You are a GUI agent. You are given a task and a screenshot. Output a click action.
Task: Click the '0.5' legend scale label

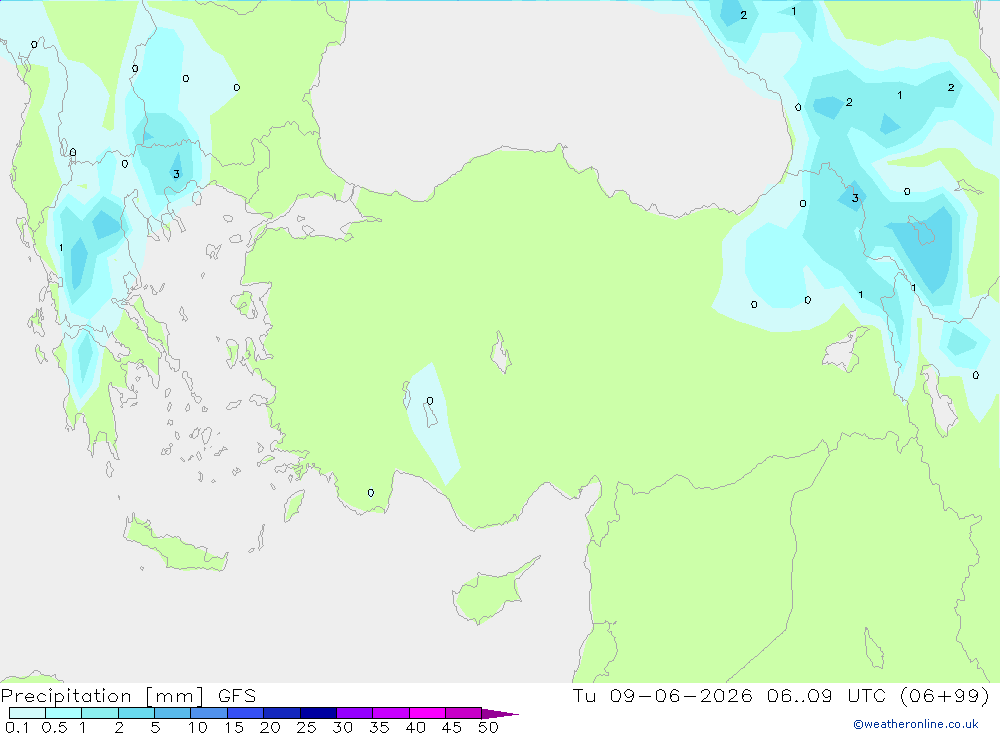point(54,727)
